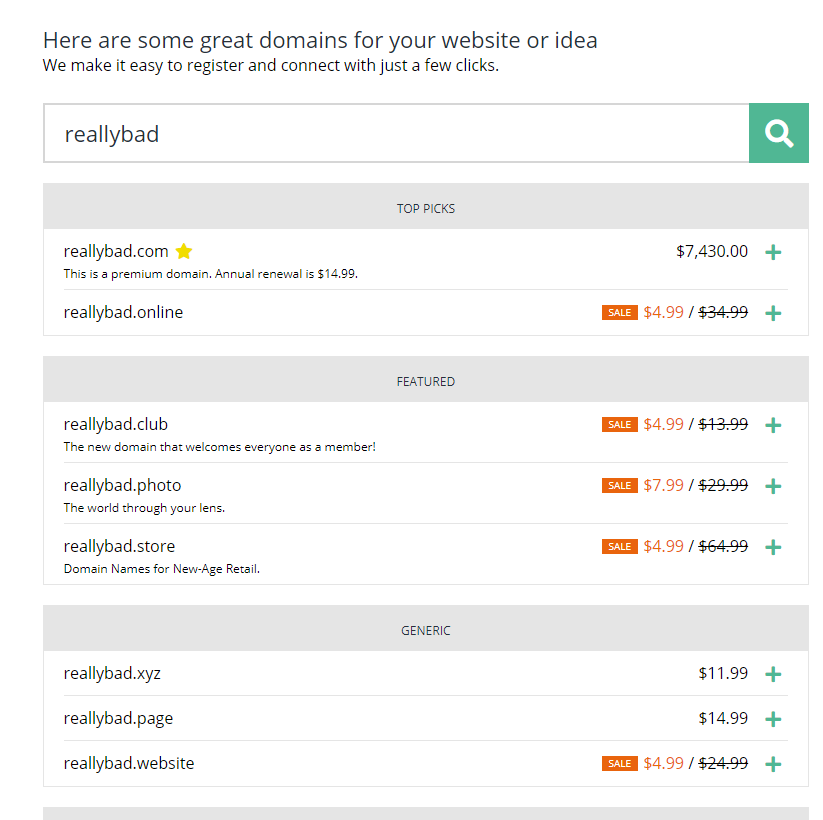
Task: Select the reallybad.photo domain name
Action: pyautogui.click(x=122, y=485)
